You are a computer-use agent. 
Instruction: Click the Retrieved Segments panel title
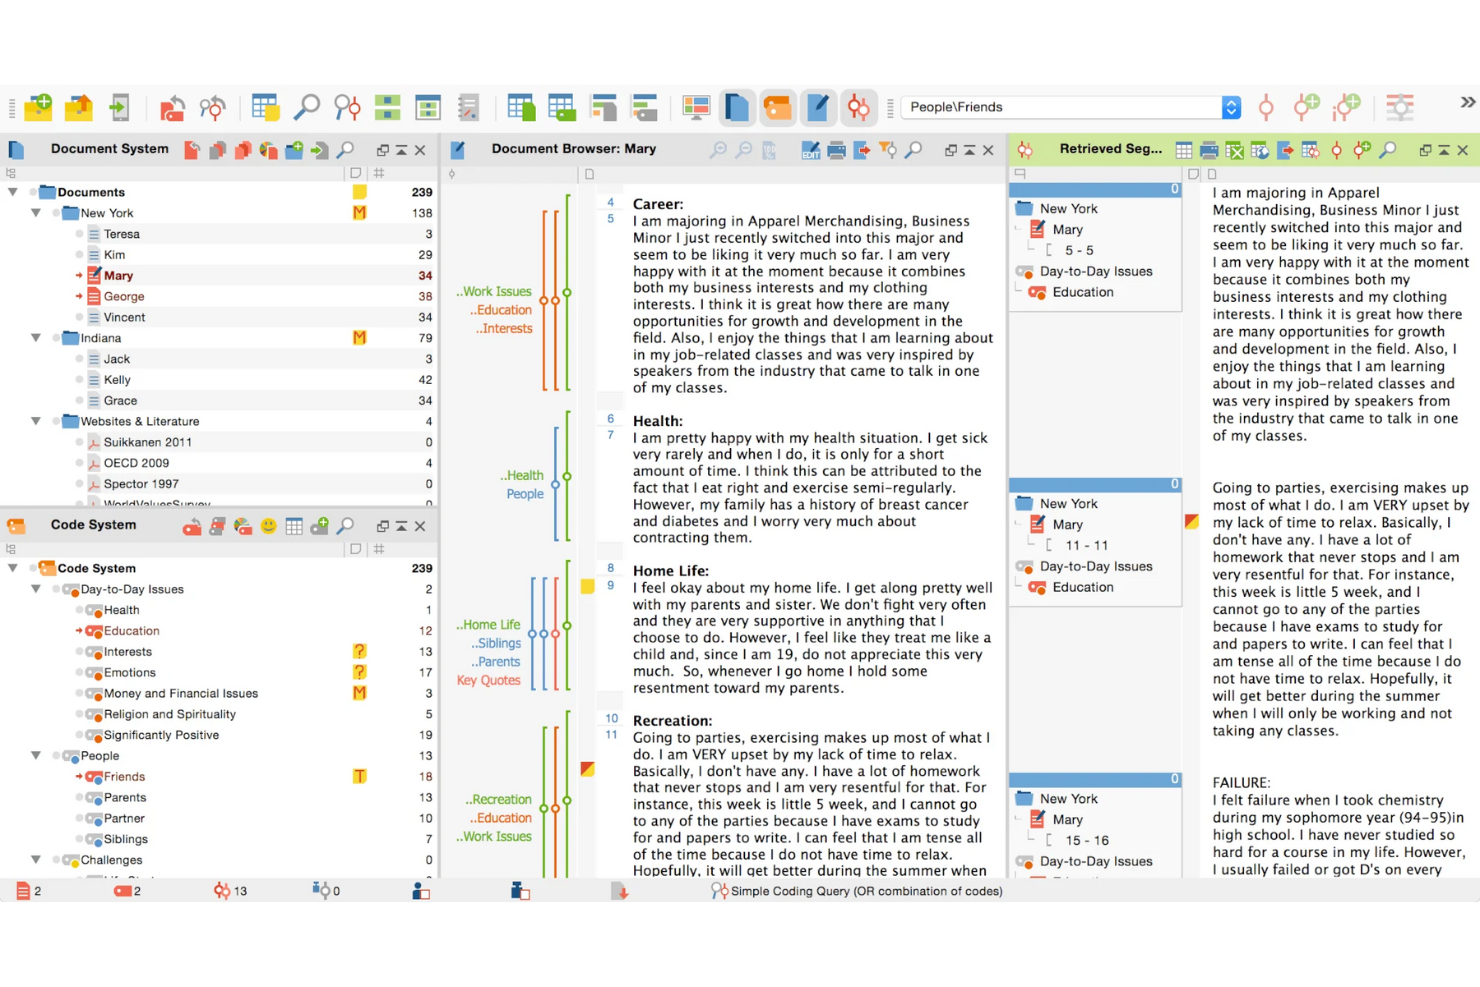[x=1110, y=149]
